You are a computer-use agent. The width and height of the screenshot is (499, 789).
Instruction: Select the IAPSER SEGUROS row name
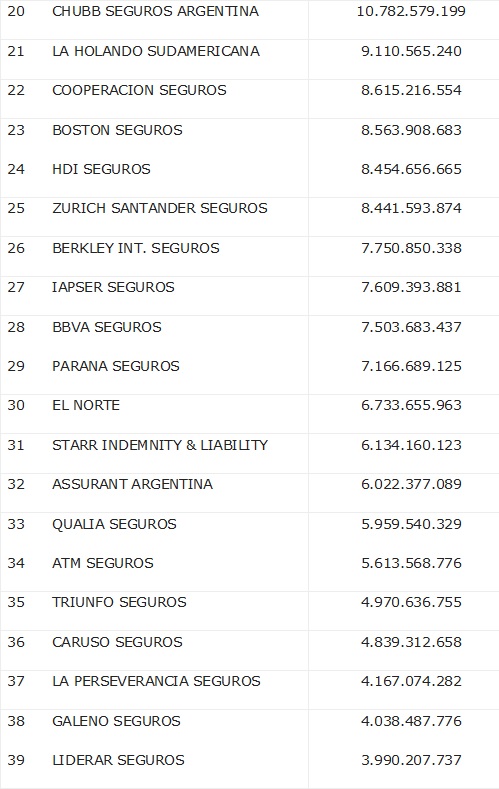[x=113, y=287]
